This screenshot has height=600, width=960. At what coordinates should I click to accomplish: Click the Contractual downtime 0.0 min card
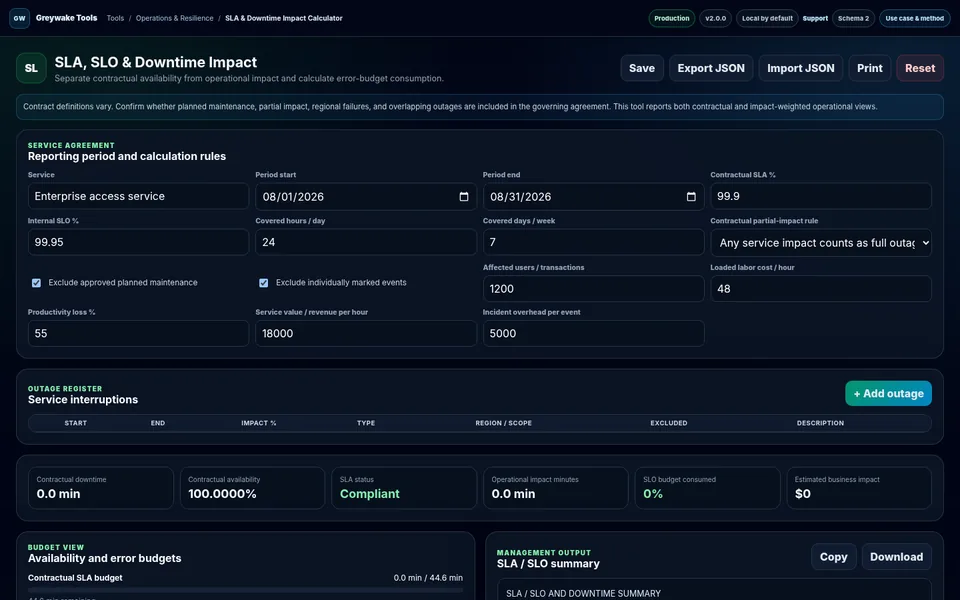click(101, 488)
